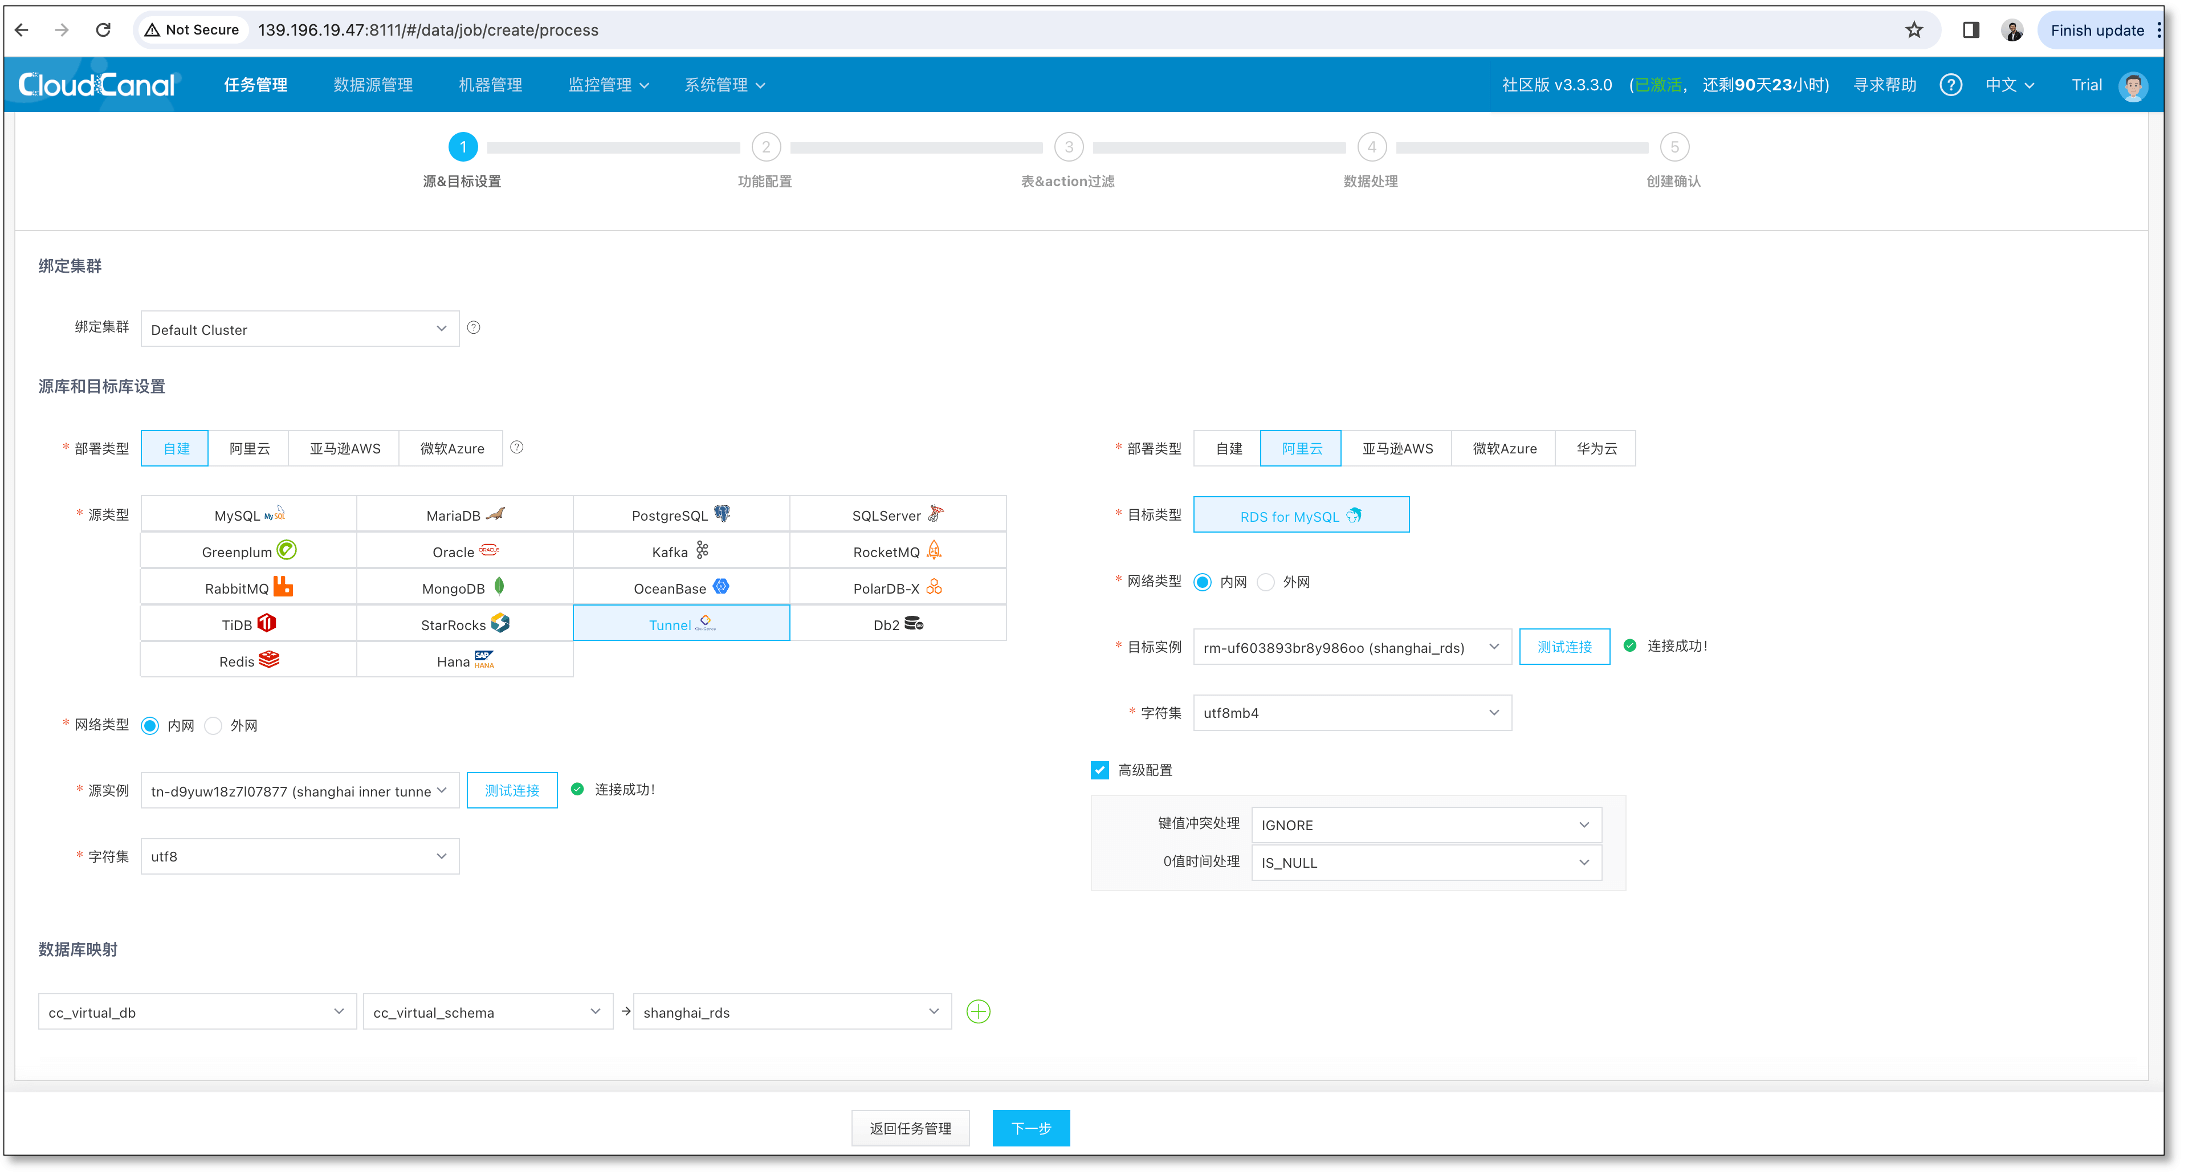This screenshot has height=1174, width=2186.
Task: Expand the utf8mb4 charset dropdown
Action: tap(1352, 713)
